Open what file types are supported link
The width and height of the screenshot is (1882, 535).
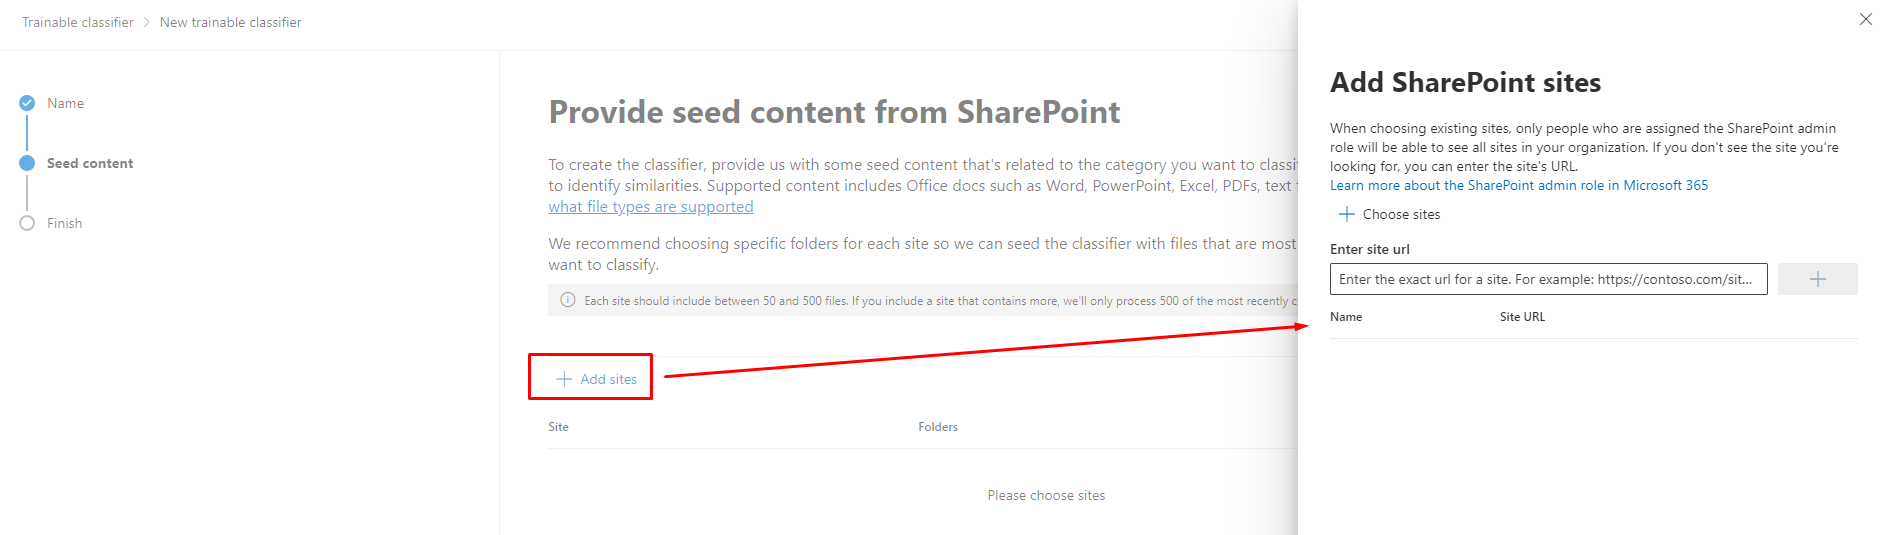coord(650,207)
